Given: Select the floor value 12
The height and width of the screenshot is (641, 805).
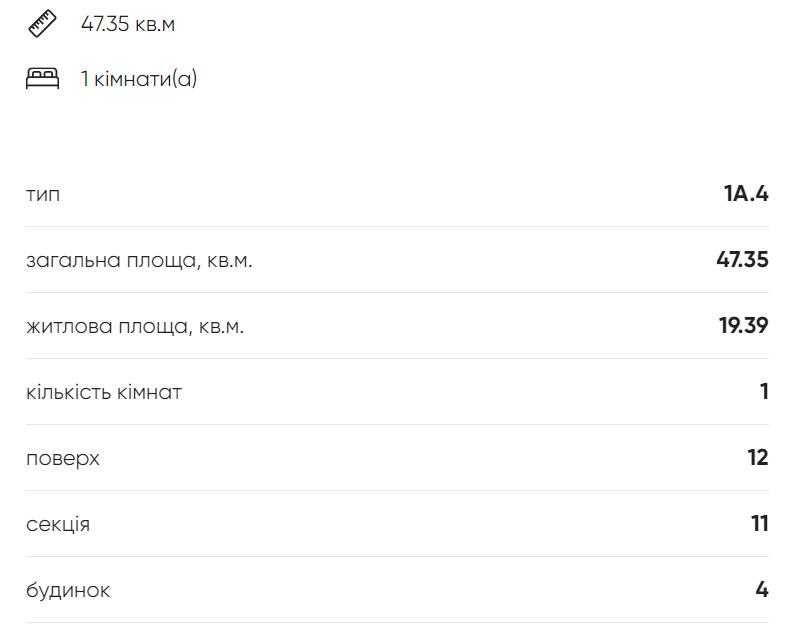Looking at the screenshot, I should pyautogui.click(x=757, y=458).
